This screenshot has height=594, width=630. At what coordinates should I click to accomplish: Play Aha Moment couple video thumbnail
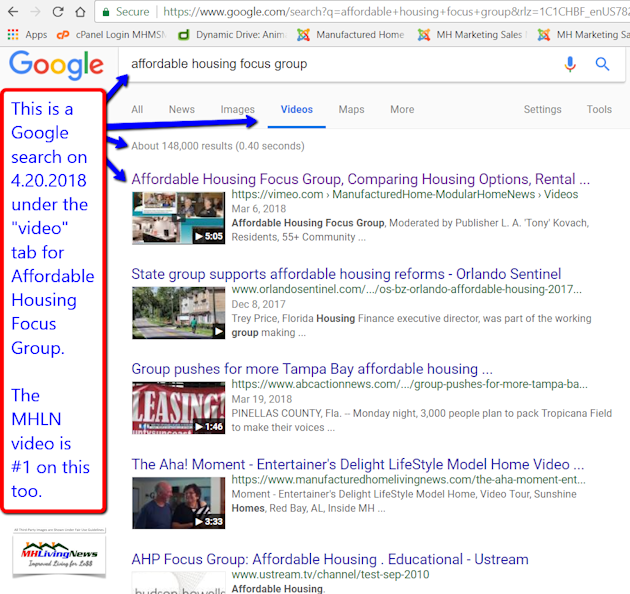178,503
